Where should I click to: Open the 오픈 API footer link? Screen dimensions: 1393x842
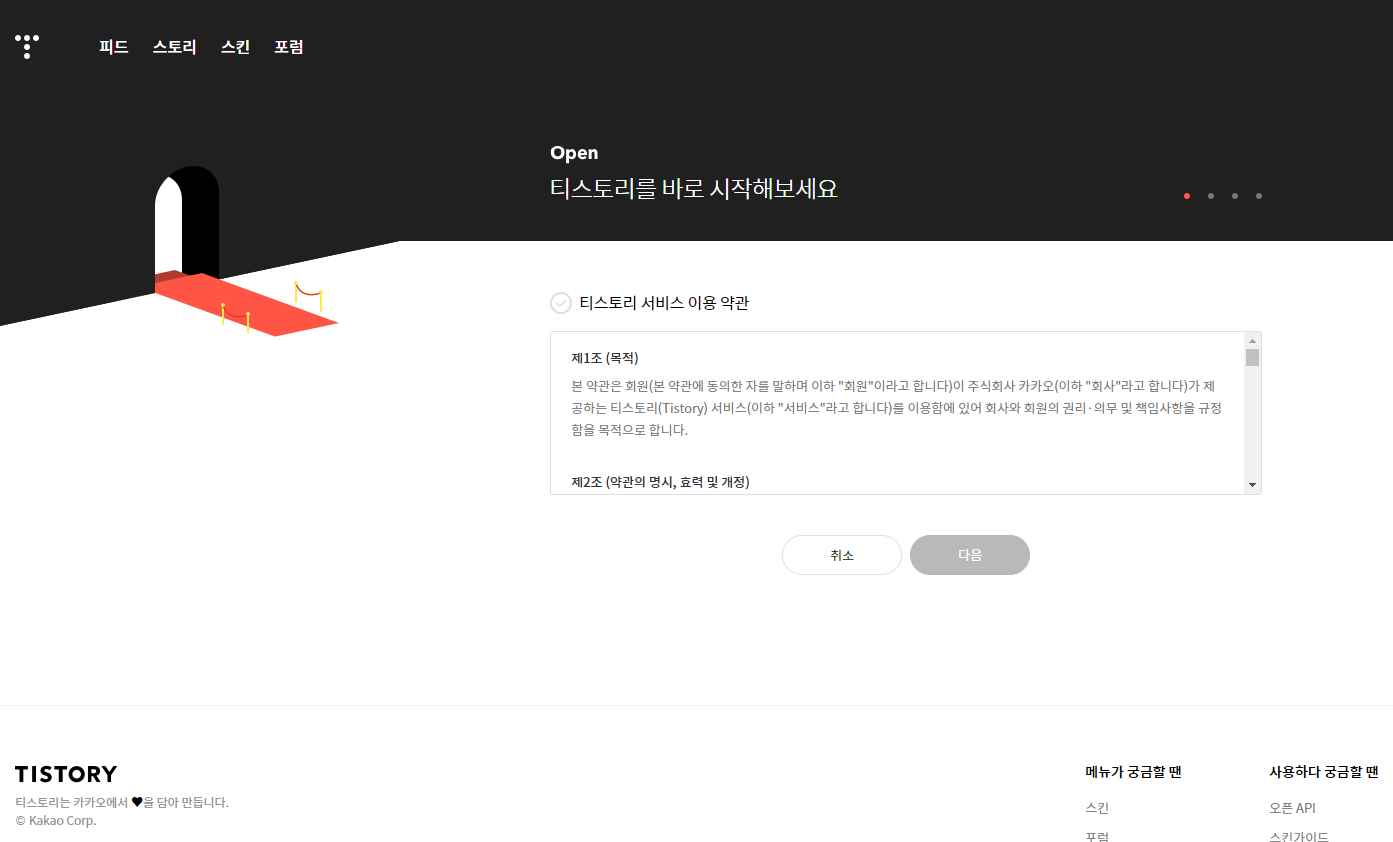(1292, 808)
